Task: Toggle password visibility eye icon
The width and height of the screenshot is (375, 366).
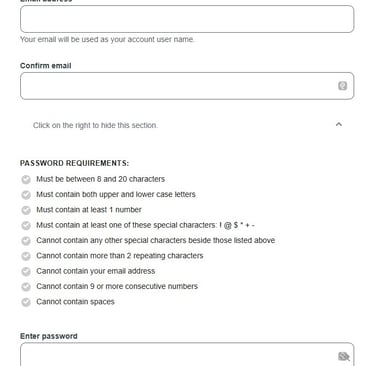Action: click(344, 356)
